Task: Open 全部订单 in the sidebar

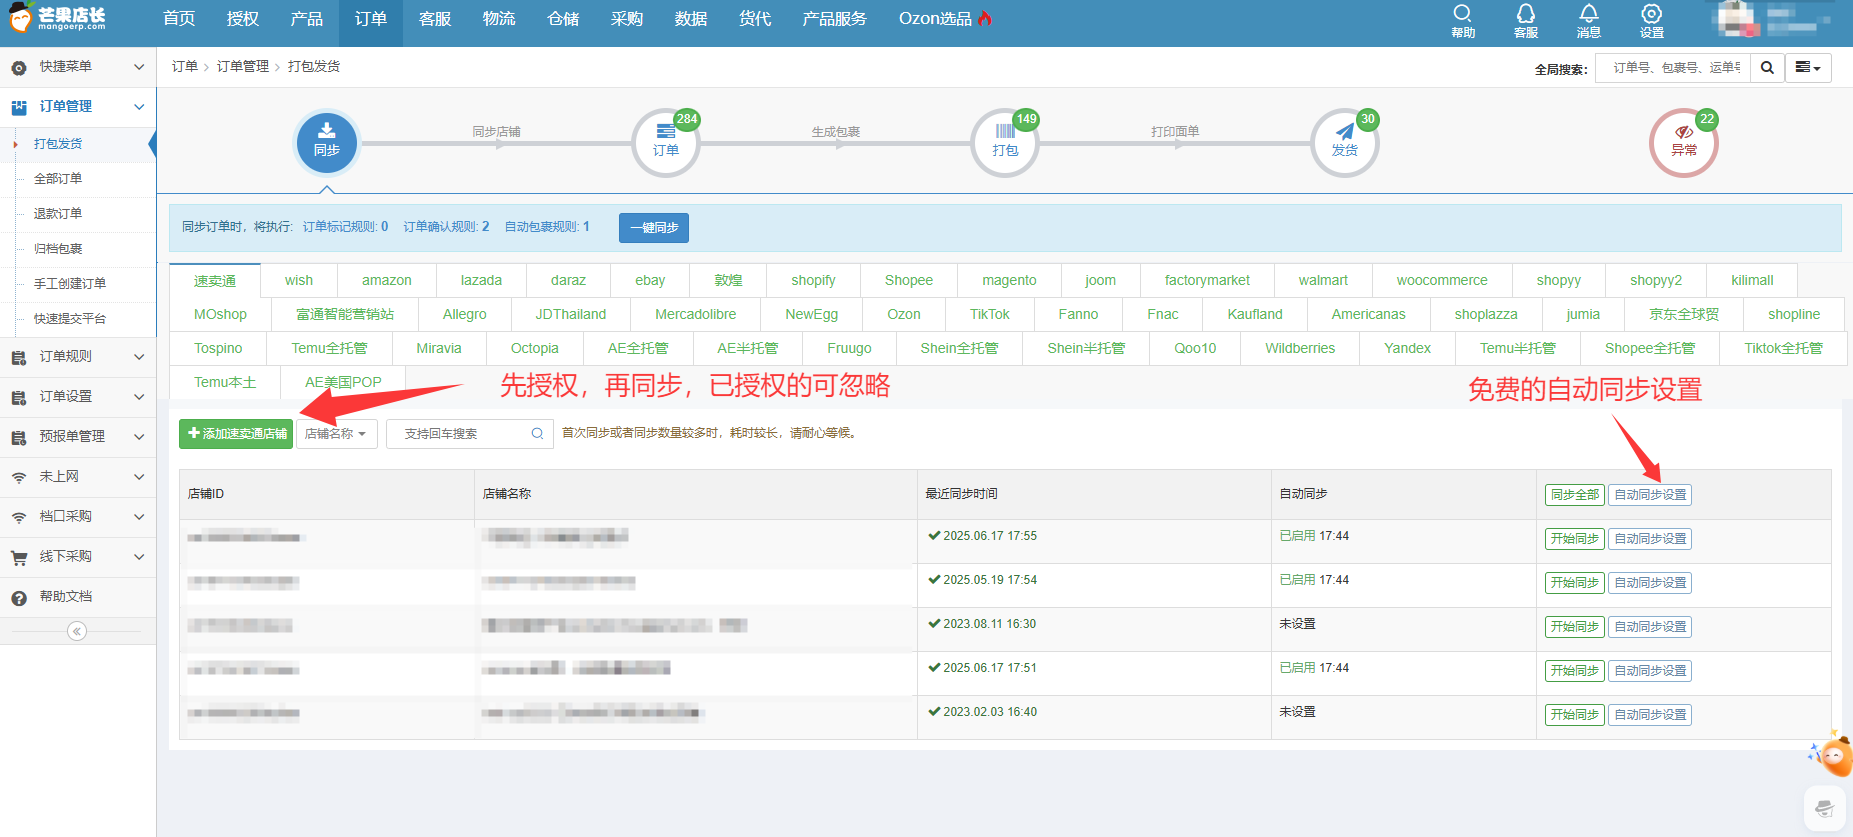Action: click(58, 179)
